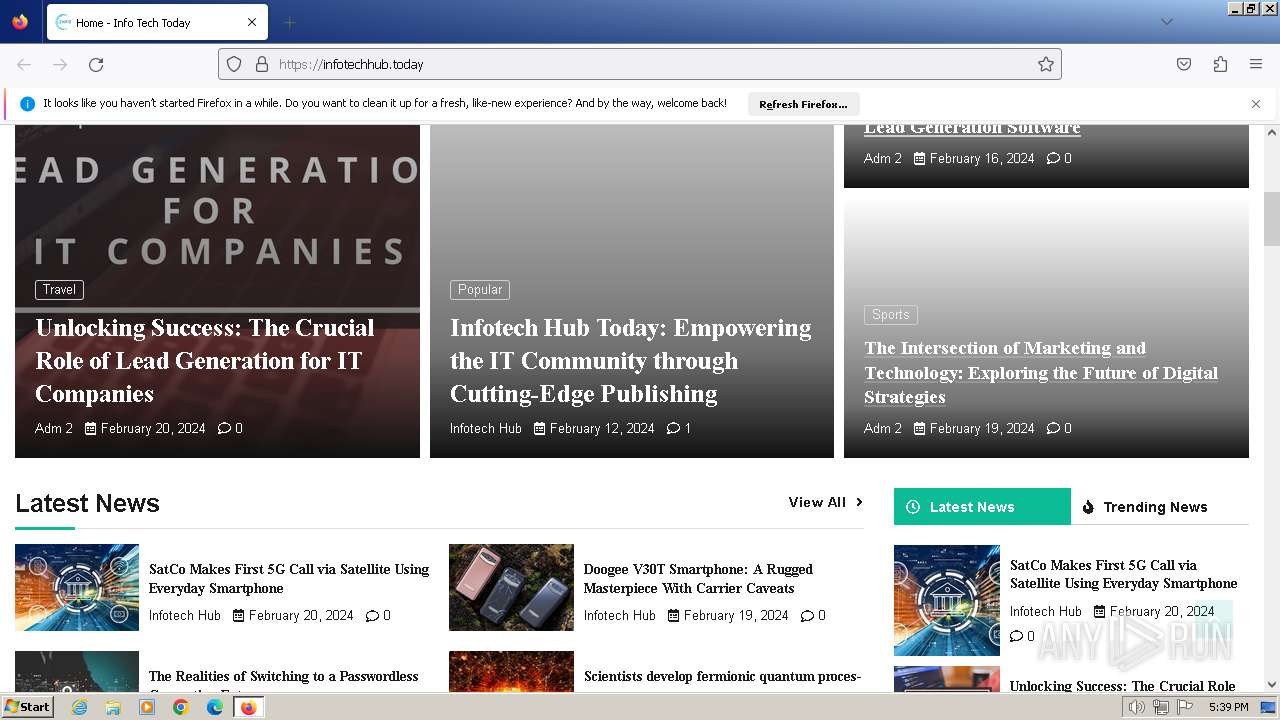This screenshot has height=720, width=1280.
Task: Click scrollbar down arrow
Action: [1271, 685]
